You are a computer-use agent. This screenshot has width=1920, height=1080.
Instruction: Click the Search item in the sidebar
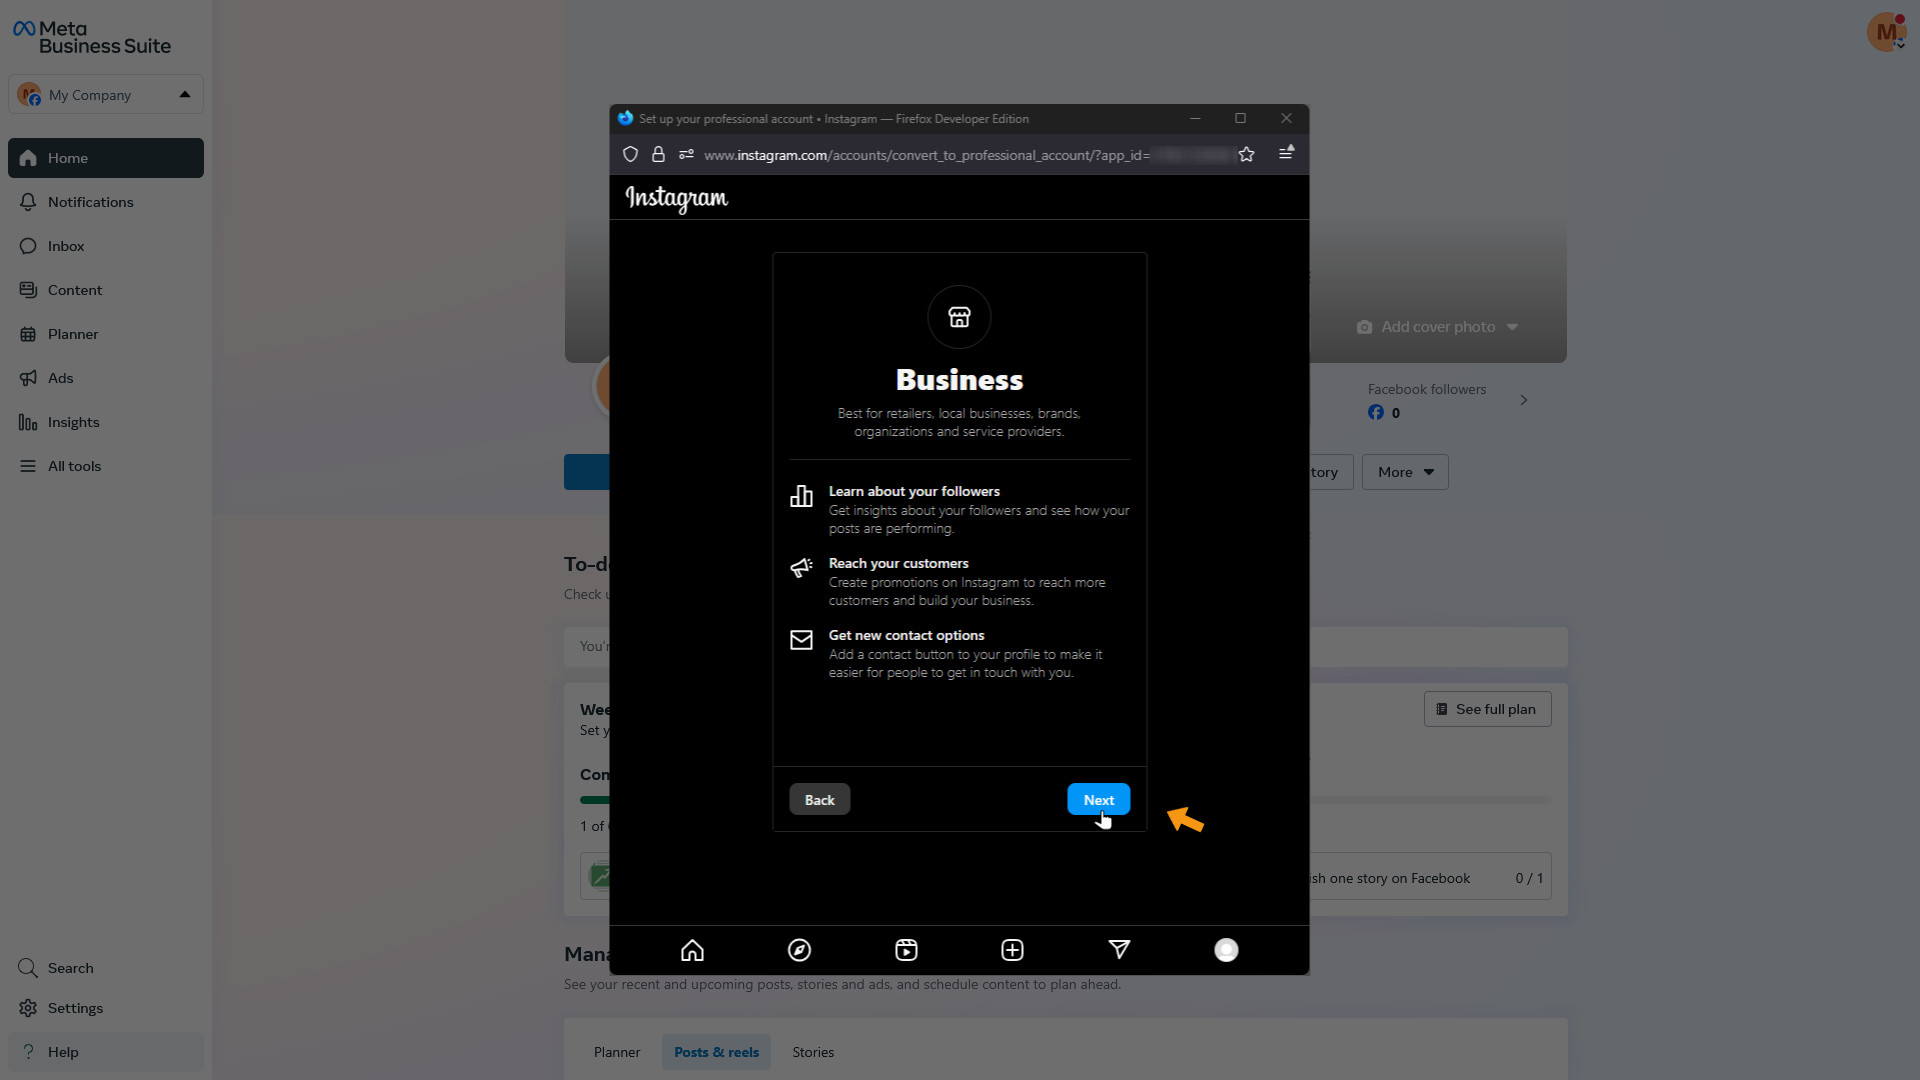coord(106,968)
